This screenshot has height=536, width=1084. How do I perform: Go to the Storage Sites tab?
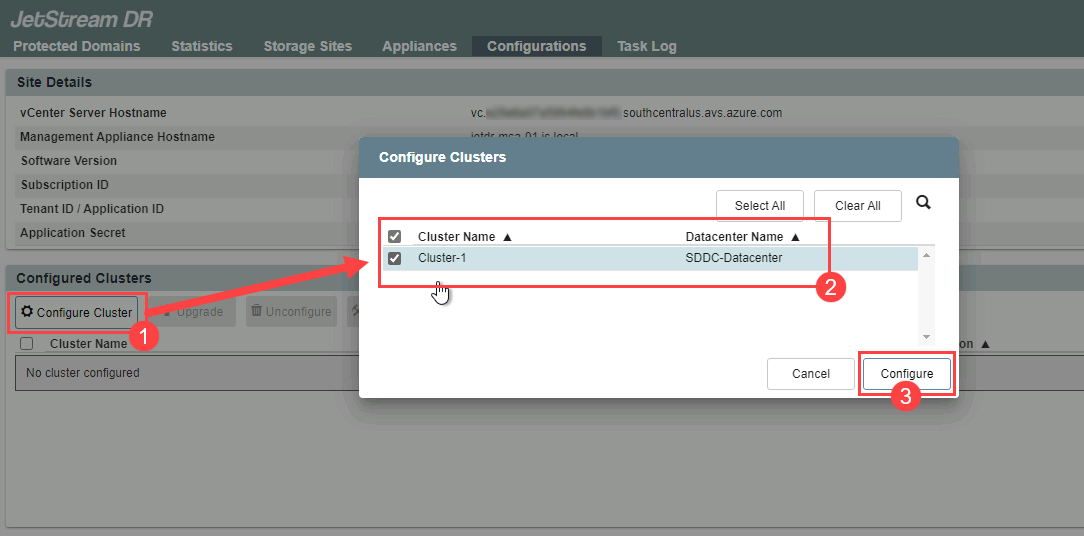click(x=307, y=46)
